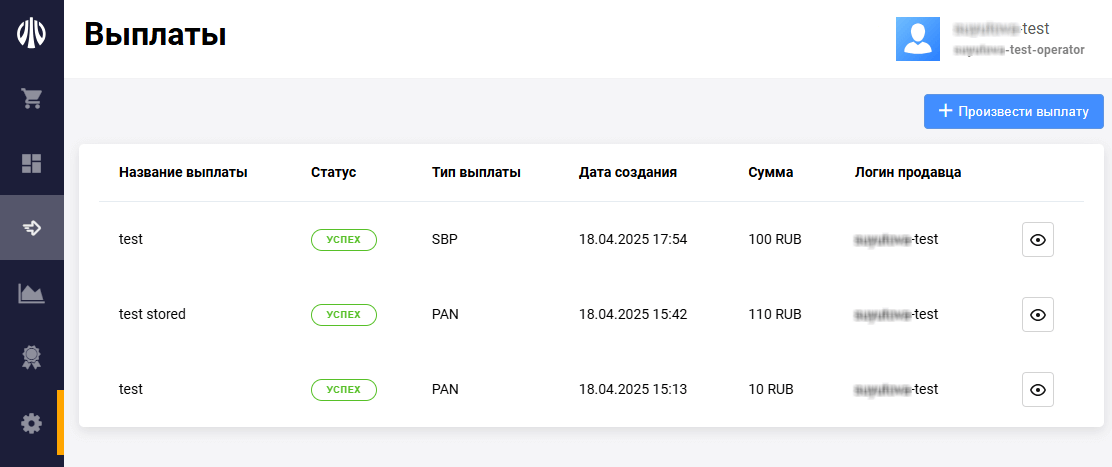
Task: Click the company logo in the sidebar
Action: click(31, 33)
